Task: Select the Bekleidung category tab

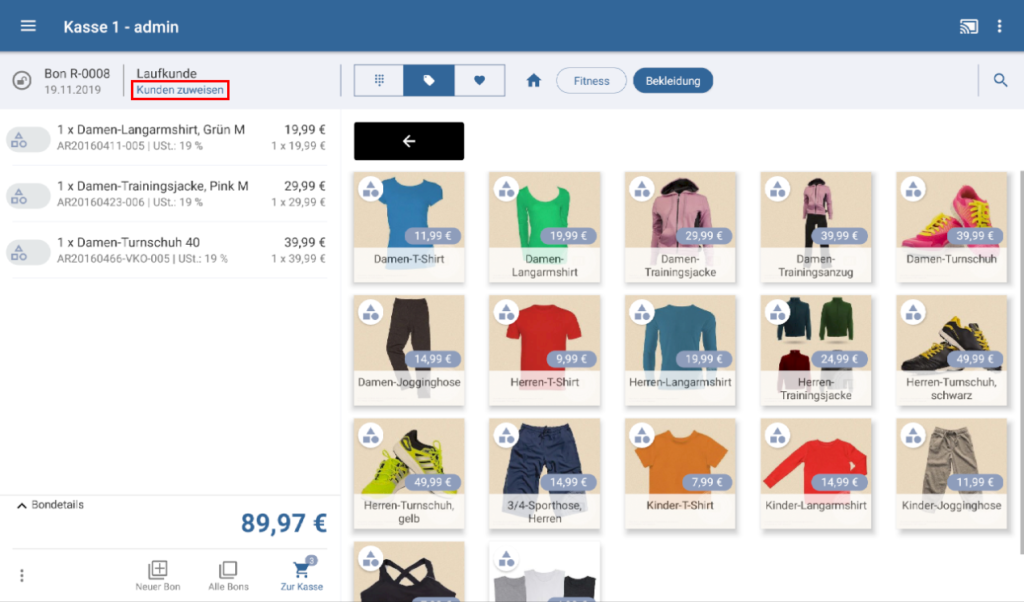Action: tap(672, 81)
